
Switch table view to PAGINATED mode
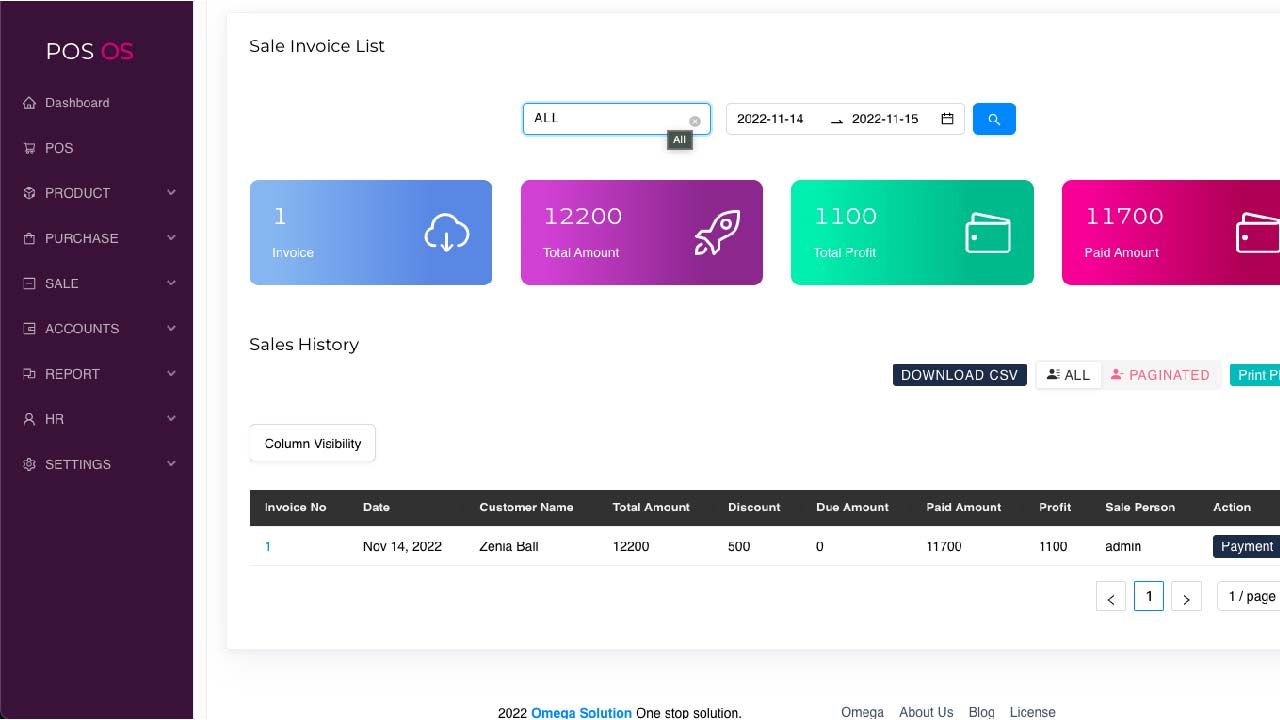tap(1160, 375)
